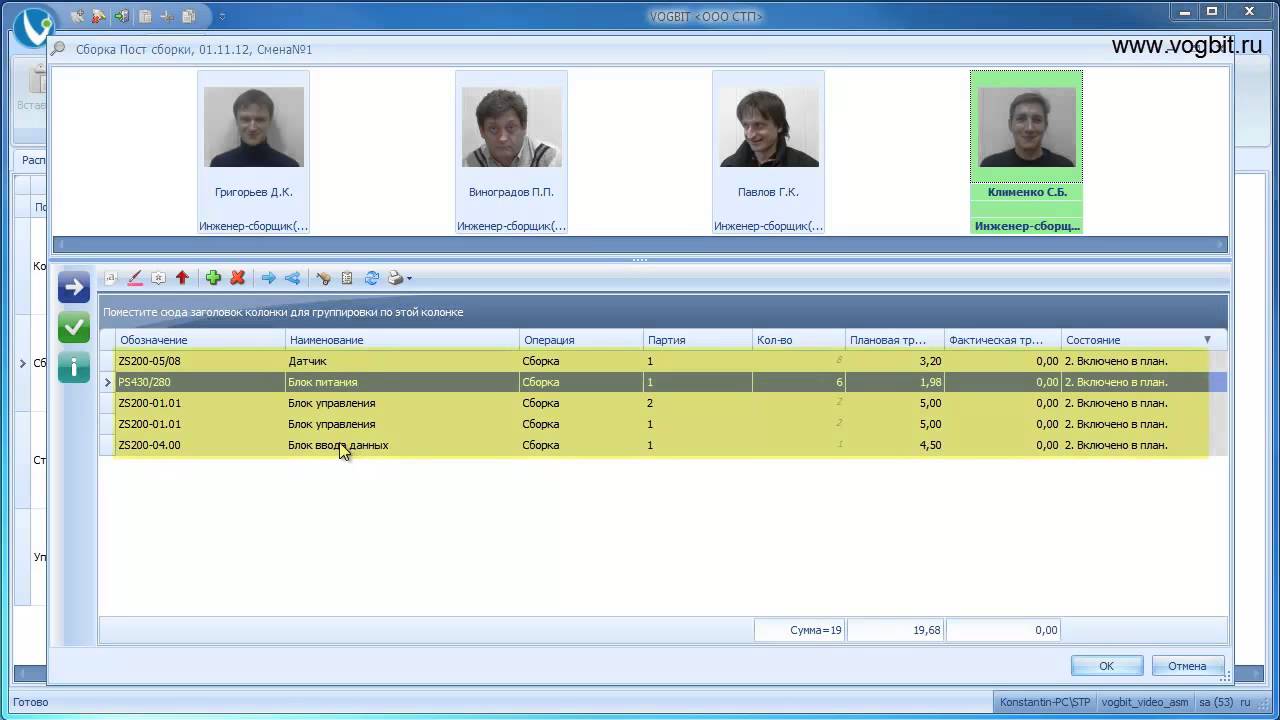Select row ZS200-04.00 Блок ввода данных
The image size is (1280, 720).
click(x=663, y=445)
